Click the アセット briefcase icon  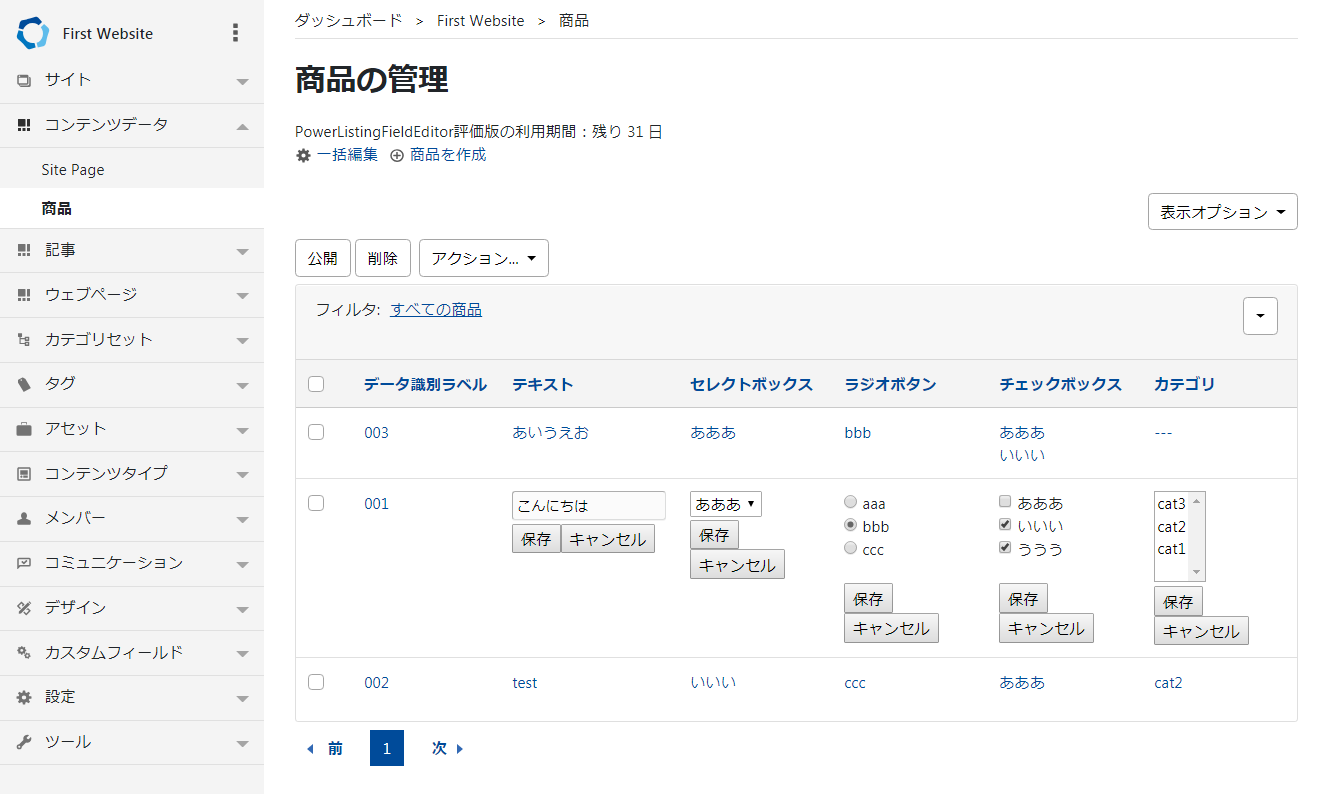24,429
